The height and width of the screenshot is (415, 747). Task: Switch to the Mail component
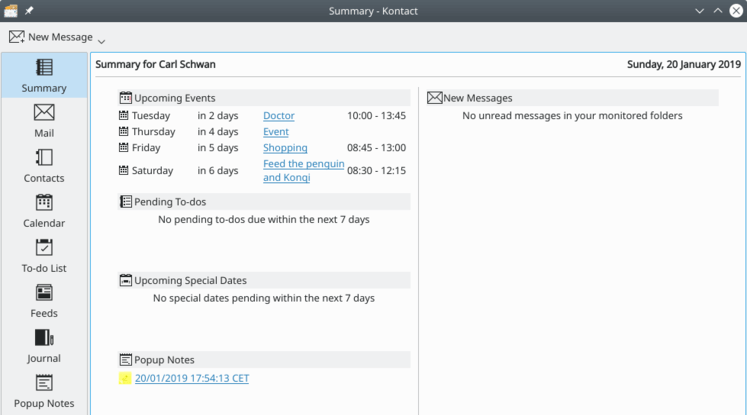point(44,121)
